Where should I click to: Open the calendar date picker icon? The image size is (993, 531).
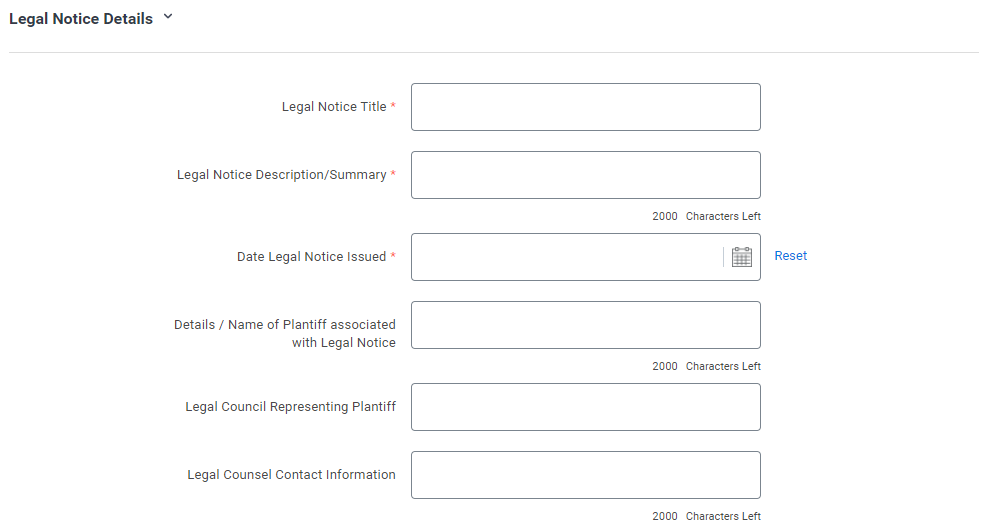tap(742, 257)
